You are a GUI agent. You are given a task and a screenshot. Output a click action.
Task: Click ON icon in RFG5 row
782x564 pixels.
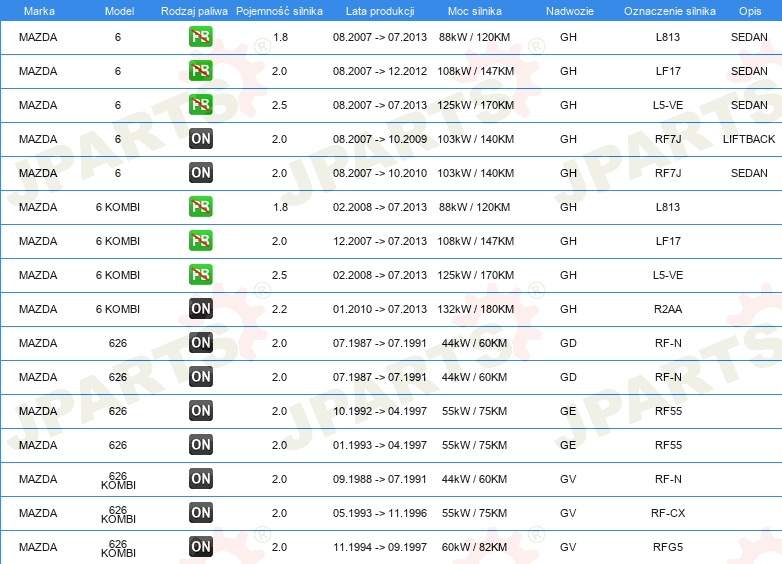200,547
